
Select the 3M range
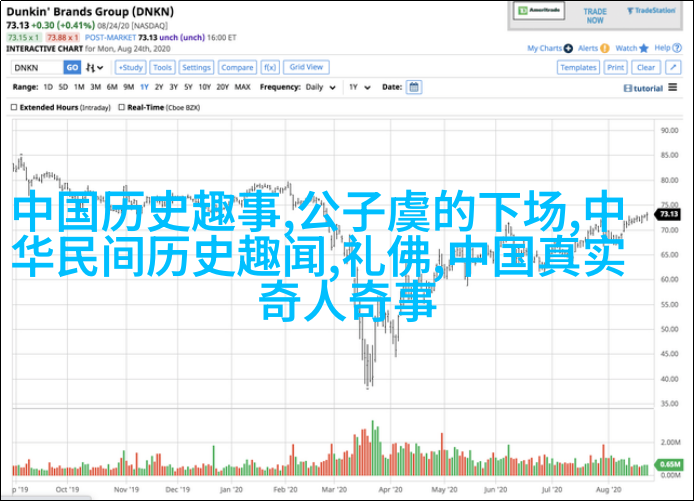point(96,87)
